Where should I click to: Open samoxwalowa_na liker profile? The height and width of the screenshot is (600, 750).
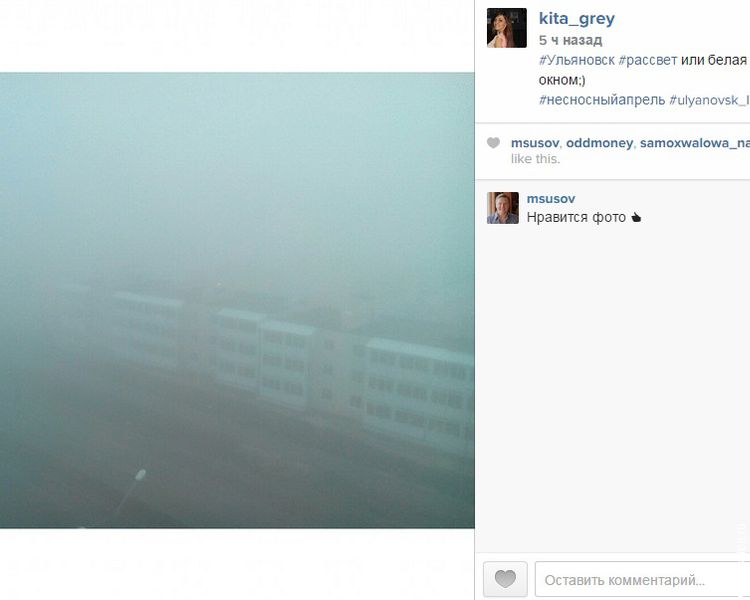695,143
